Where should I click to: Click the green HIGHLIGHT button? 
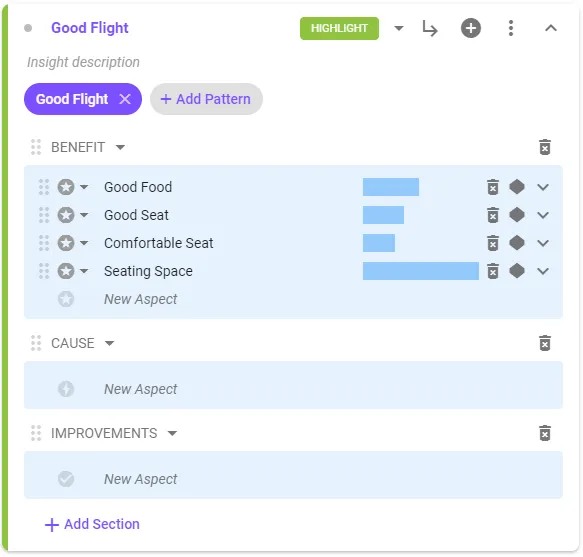[339, 28]
